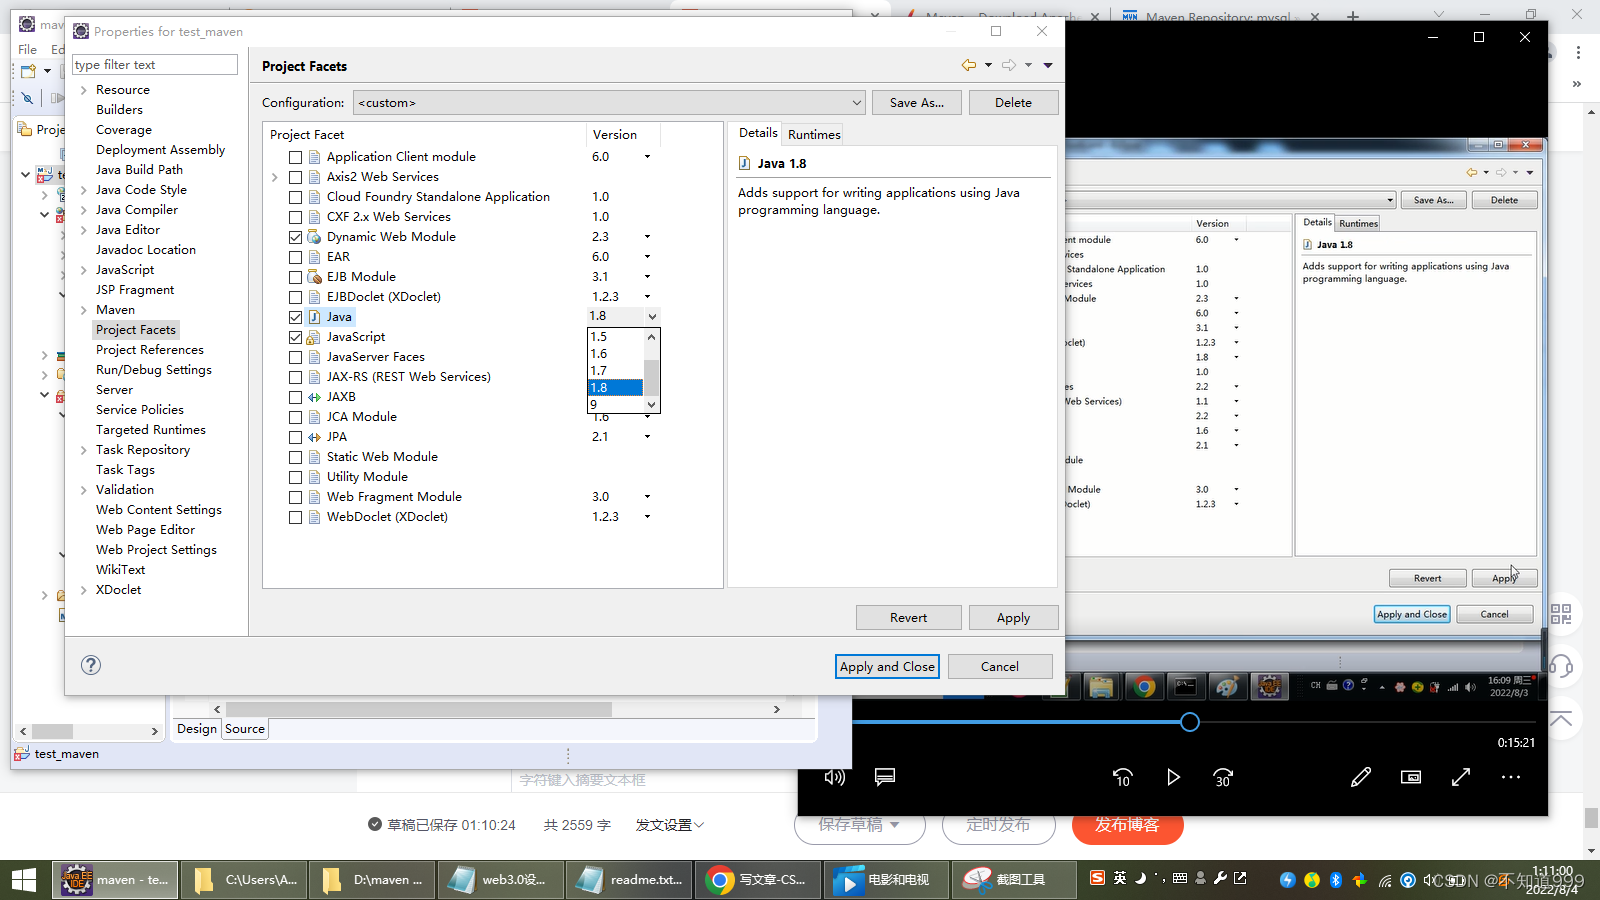This screenshot has width=1600, height=900.
Task: Open the video volume speaker icon
Action: coord(834,777)
